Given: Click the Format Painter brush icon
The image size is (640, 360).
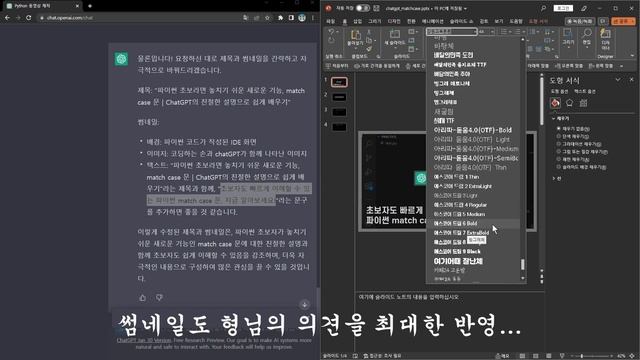Looking at the screenshot, I should click(x=369, y=49).
